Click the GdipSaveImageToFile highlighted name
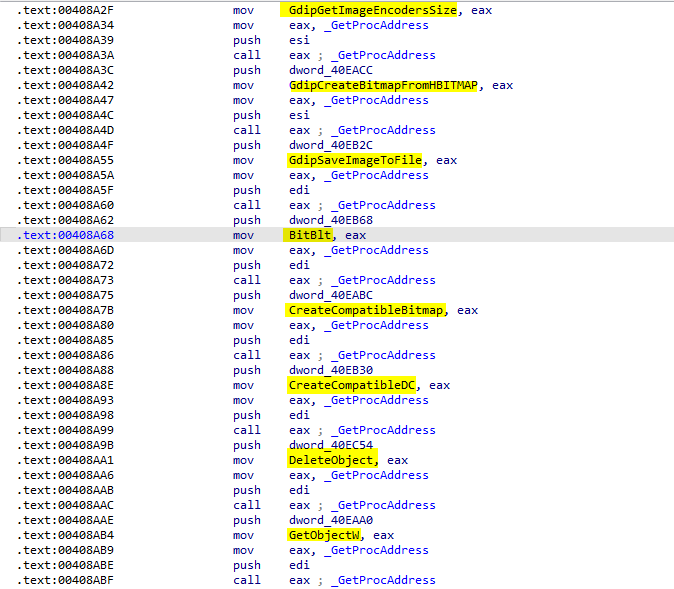Screen dimensions: 674x589 (355, 160)
